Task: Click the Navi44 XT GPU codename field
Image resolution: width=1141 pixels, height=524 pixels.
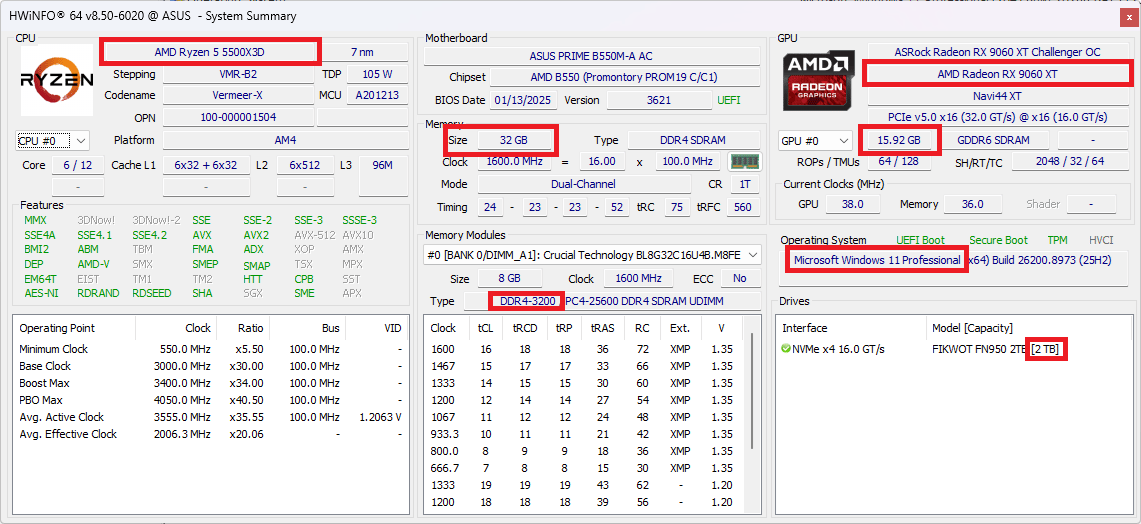Action: 997,95
